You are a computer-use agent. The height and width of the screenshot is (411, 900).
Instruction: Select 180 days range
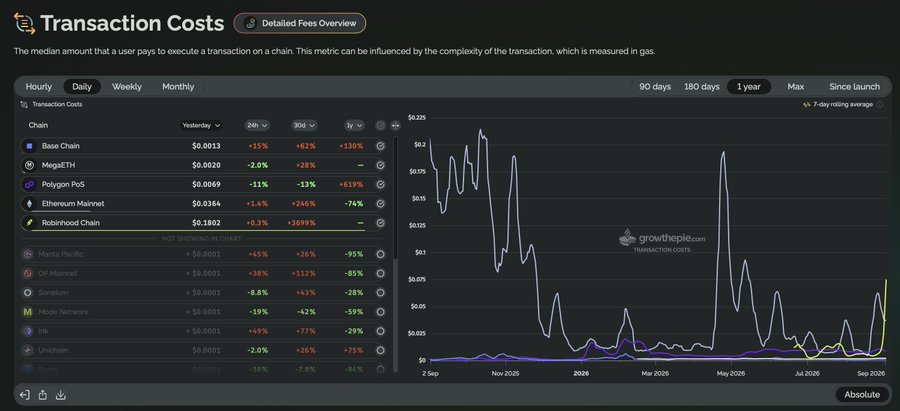pyautogui.click(x=701, y=87)
